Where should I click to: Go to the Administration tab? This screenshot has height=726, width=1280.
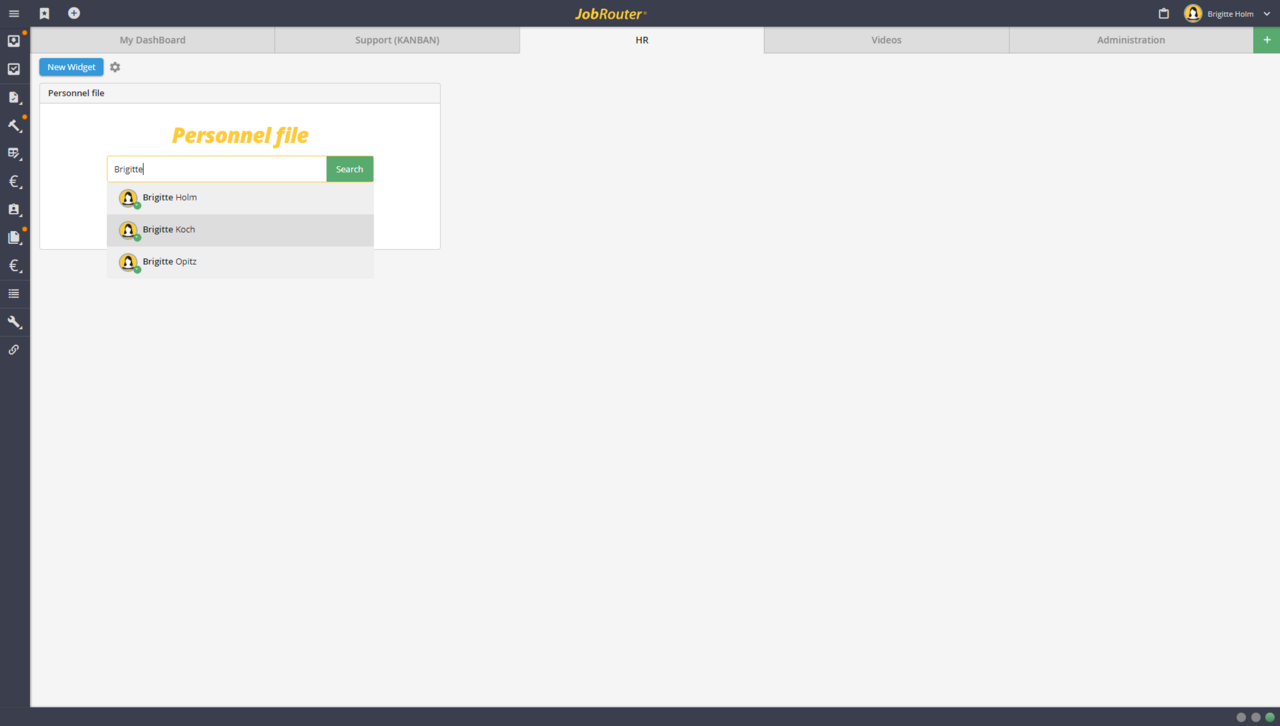tap(1130, 40)
